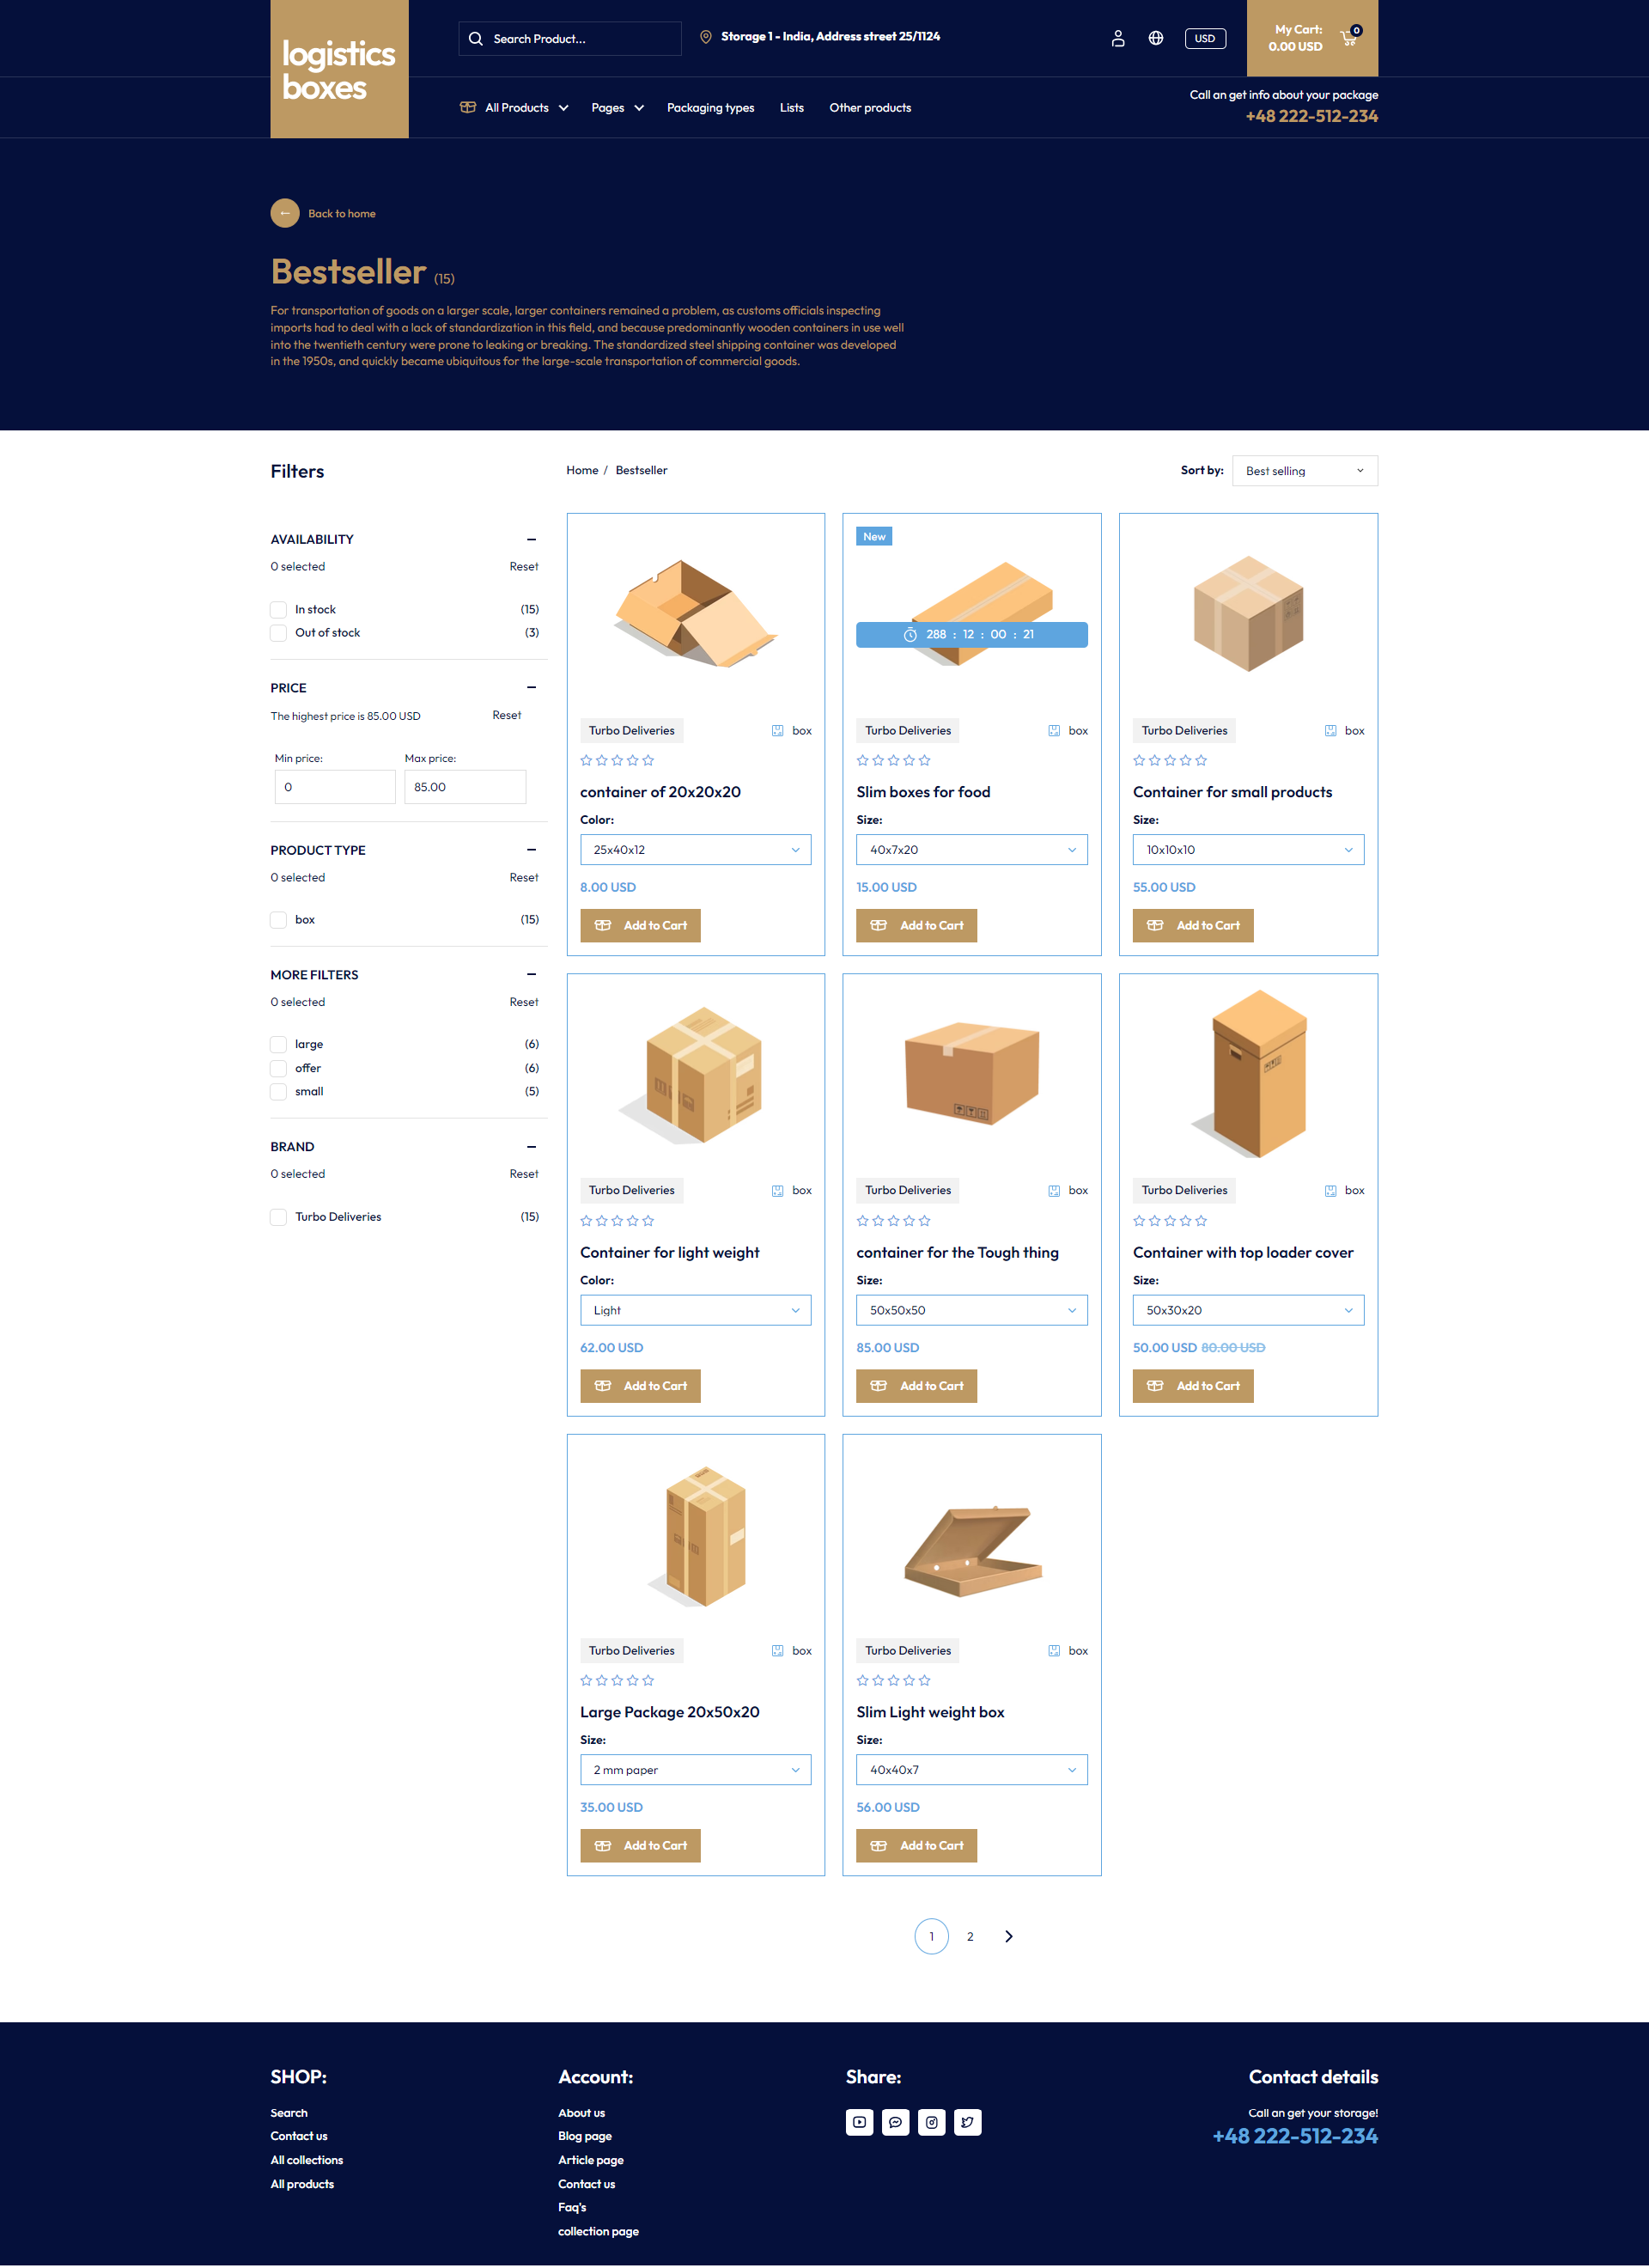Collapse the Price filter section

(531, 688)
